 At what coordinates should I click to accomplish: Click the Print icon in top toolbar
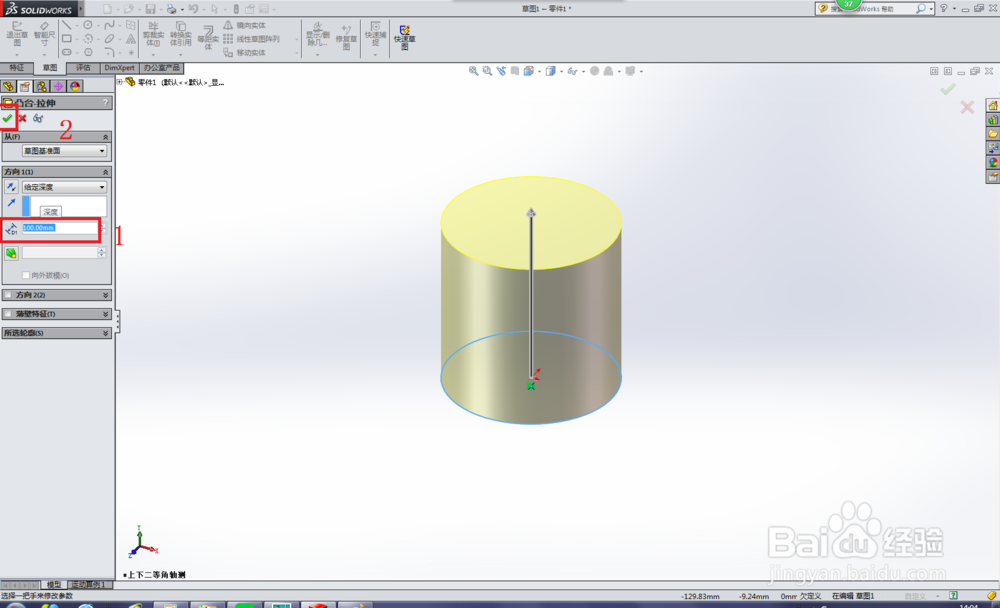click(x=171, y=9)
